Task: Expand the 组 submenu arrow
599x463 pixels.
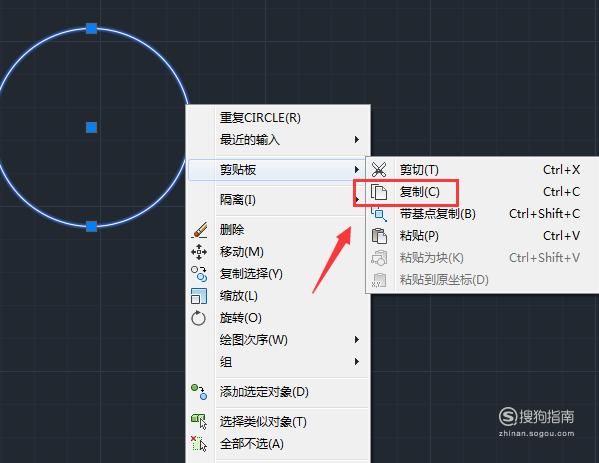Action: click(x=356, y=361)
